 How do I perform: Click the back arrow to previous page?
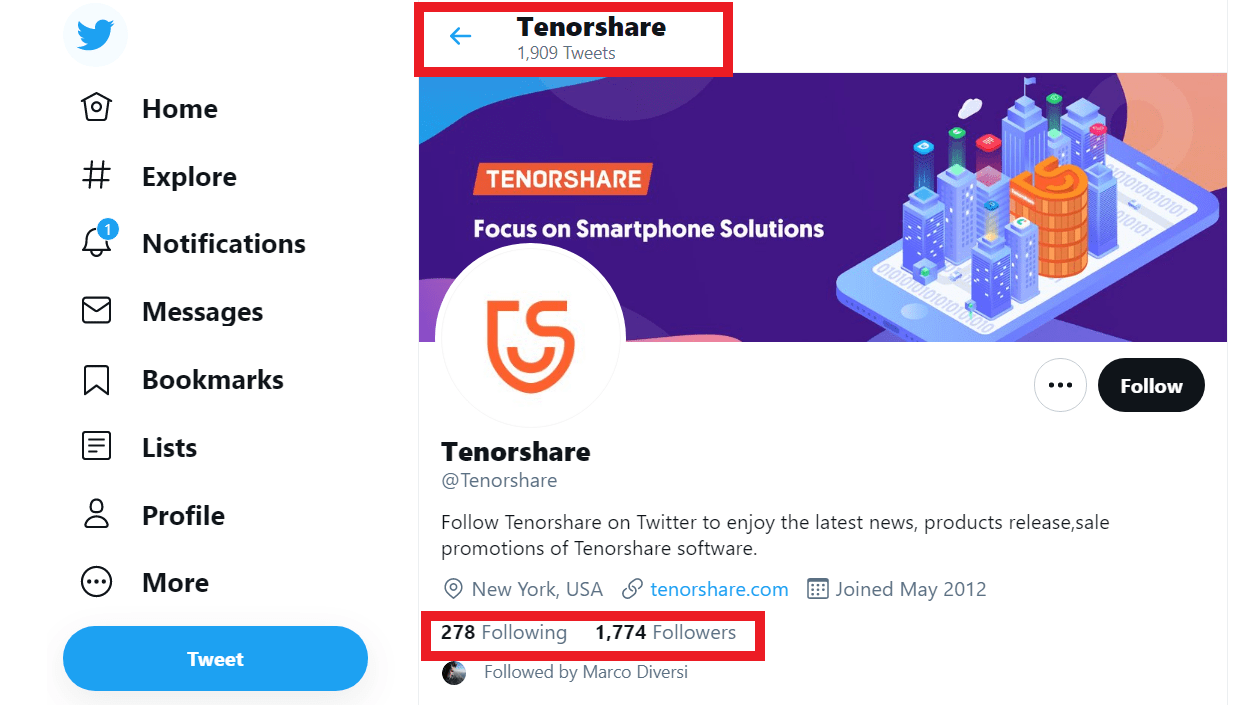[x=460, y=35]
